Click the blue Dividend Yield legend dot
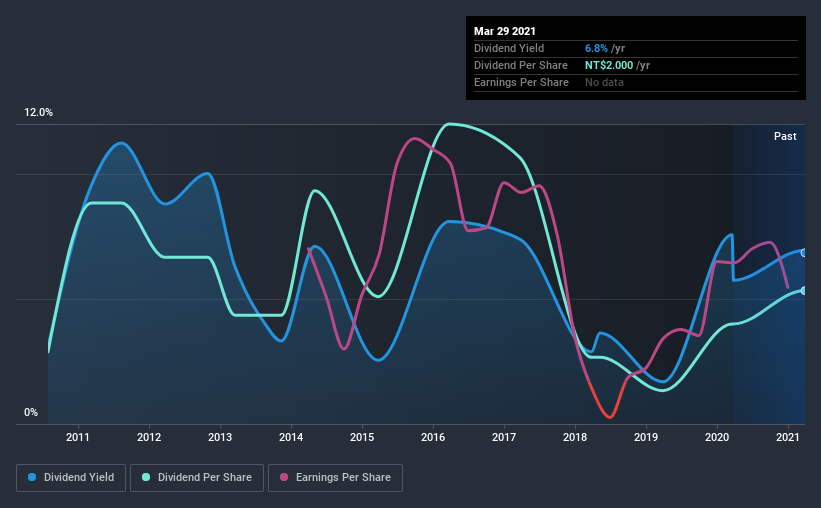This screenshot has height=508, width=821. [x=32, y=477]
